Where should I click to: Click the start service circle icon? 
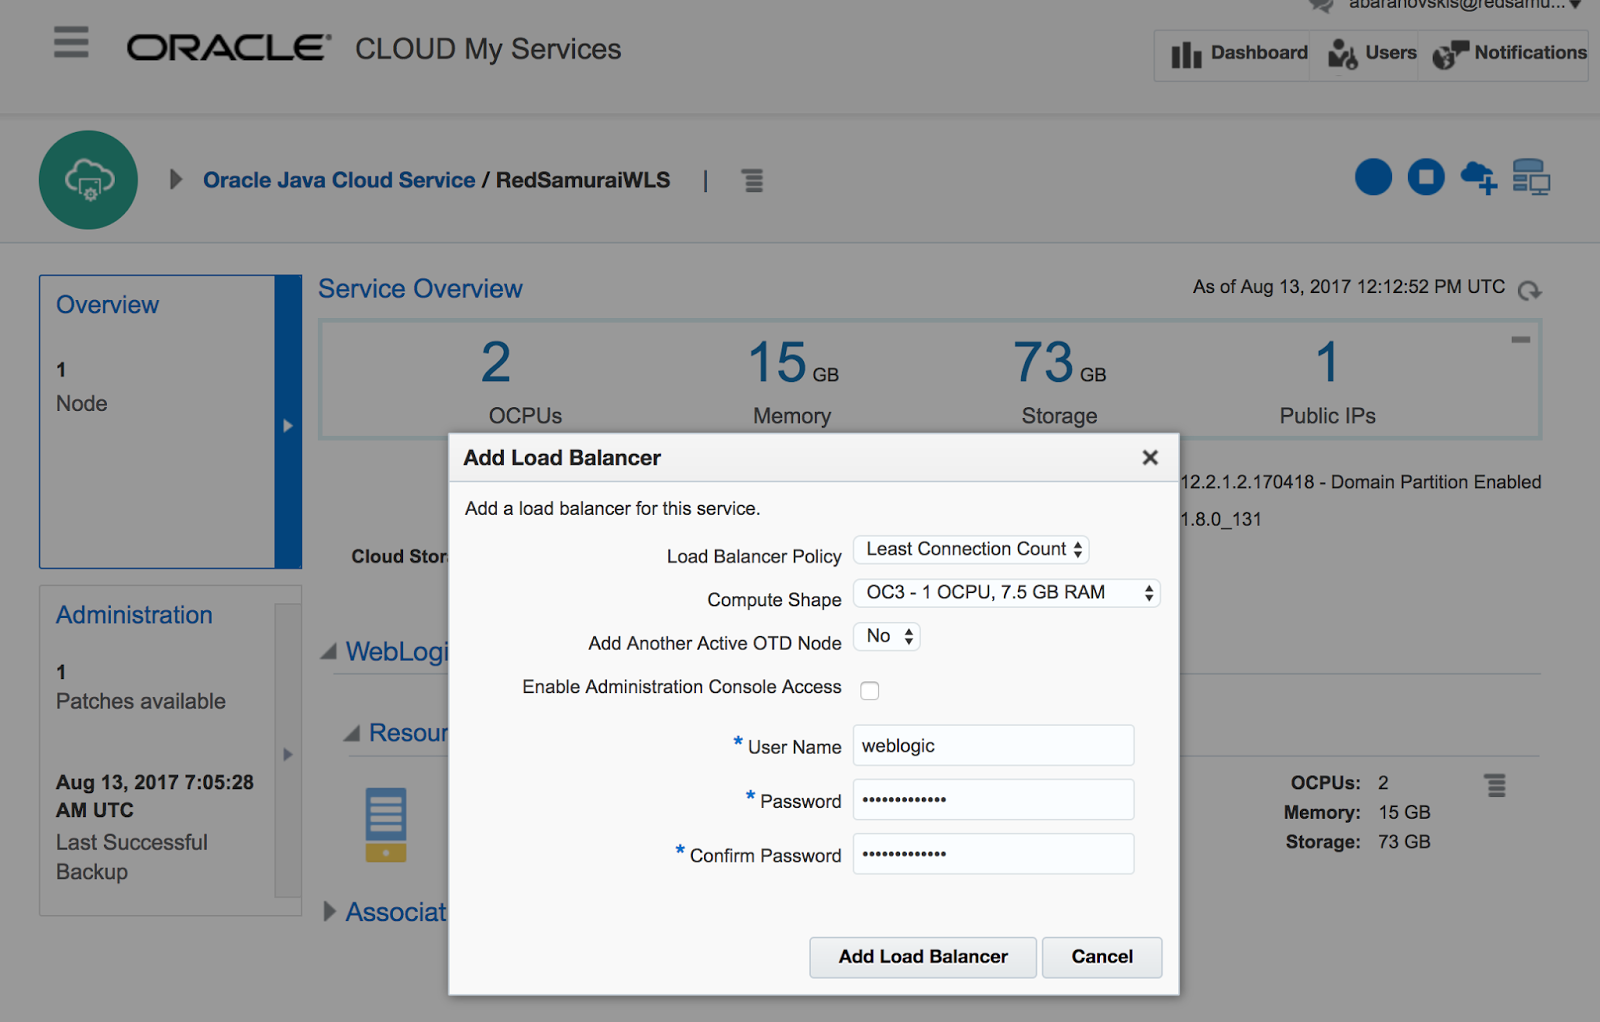coord(1373,177)
